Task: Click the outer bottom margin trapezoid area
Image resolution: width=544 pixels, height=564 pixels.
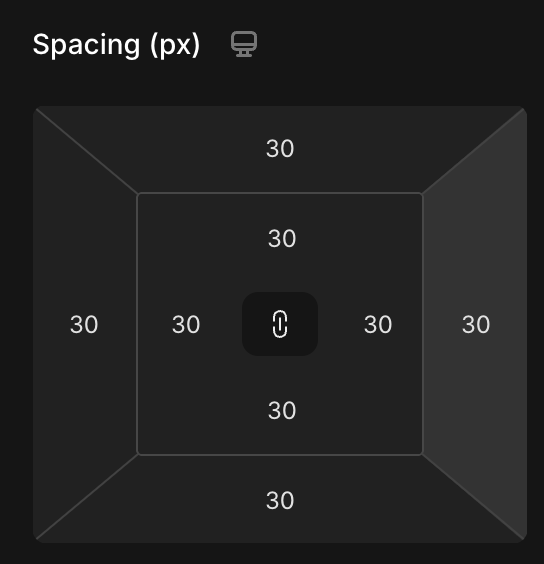Action: [x=280, y=499]
